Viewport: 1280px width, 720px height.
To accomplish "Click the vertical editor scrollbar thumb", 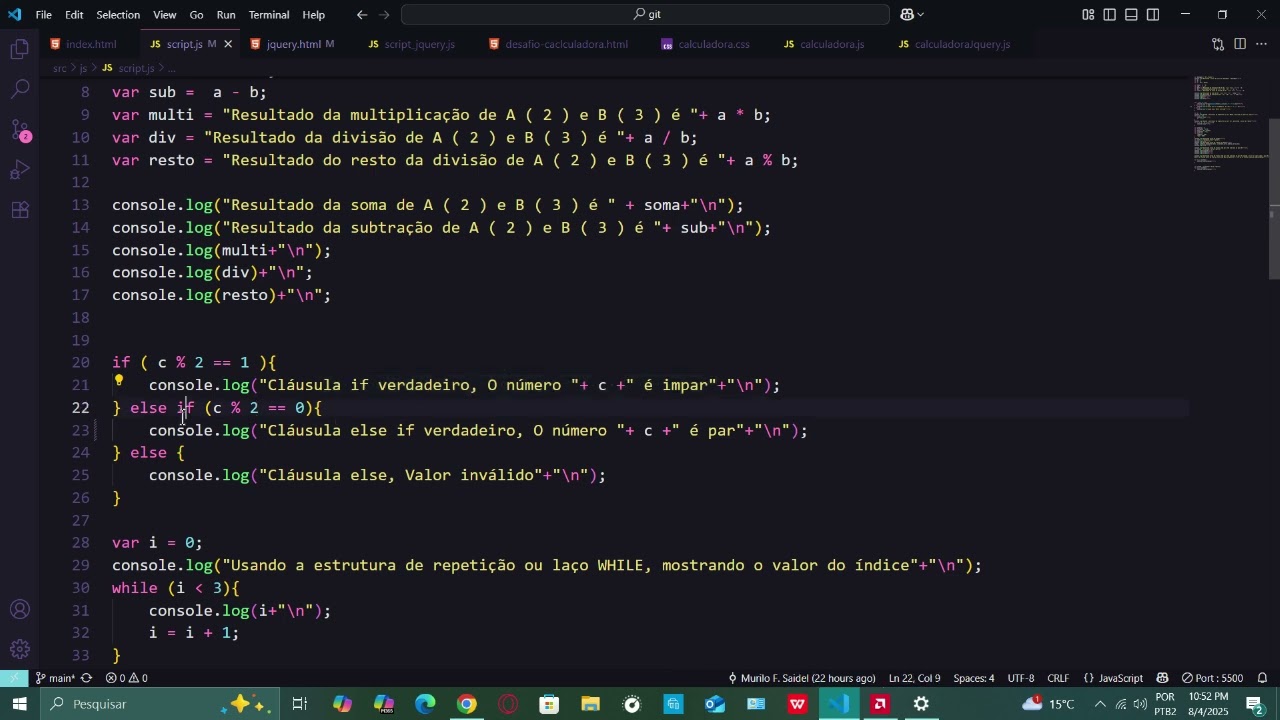I will point(1274,198).
